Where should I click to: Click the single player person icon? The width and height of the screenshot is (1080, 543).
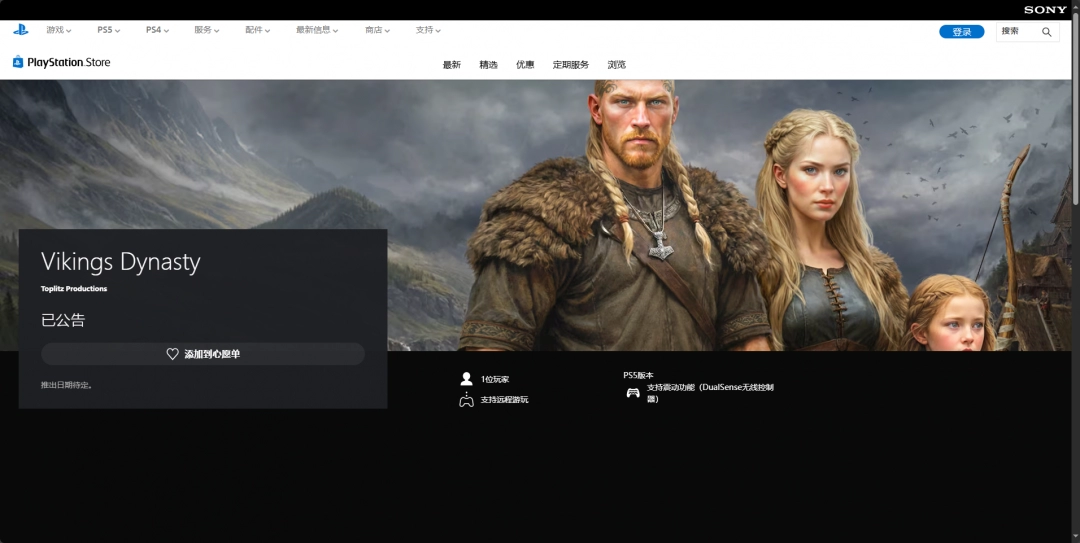[x=466, y=379]
